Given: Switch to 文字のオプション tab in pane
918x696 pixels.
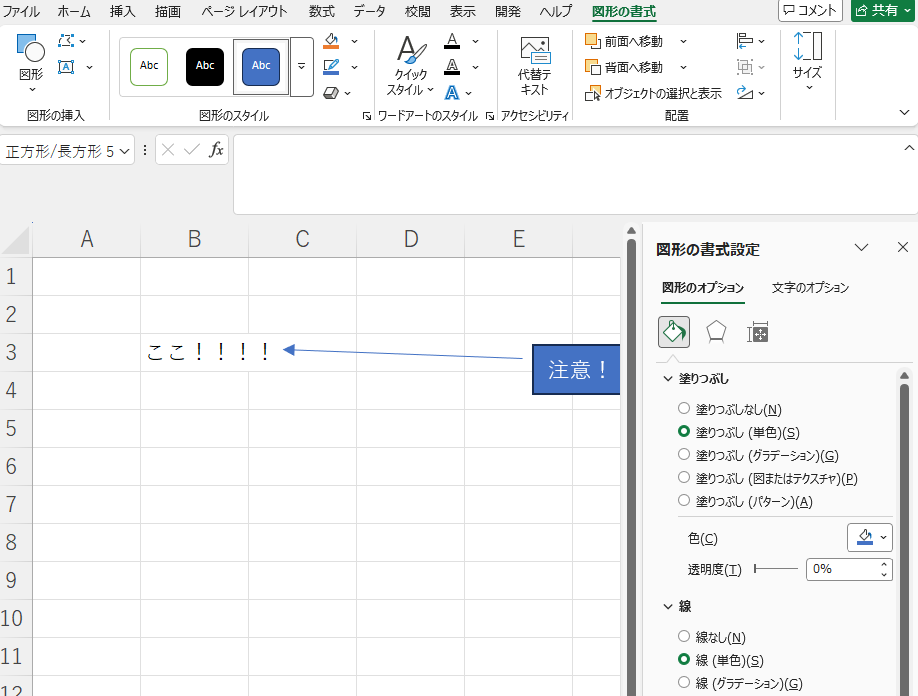Looking at the screenshot, I should [810, 287].
